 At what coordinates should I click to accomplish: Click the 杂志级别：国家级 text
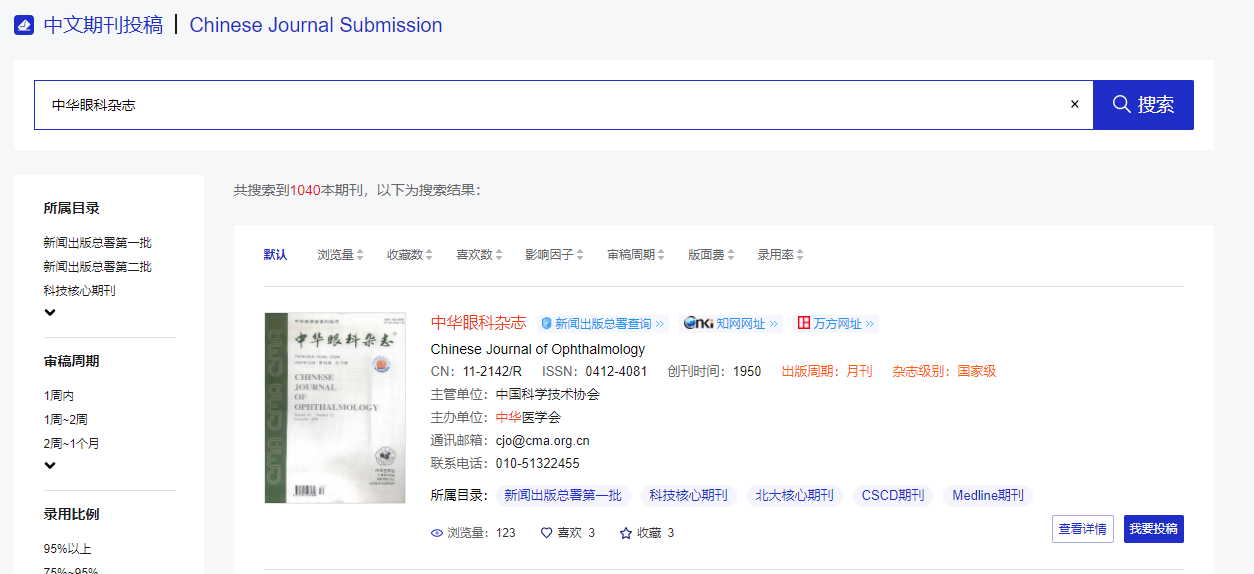coord(944,372)
